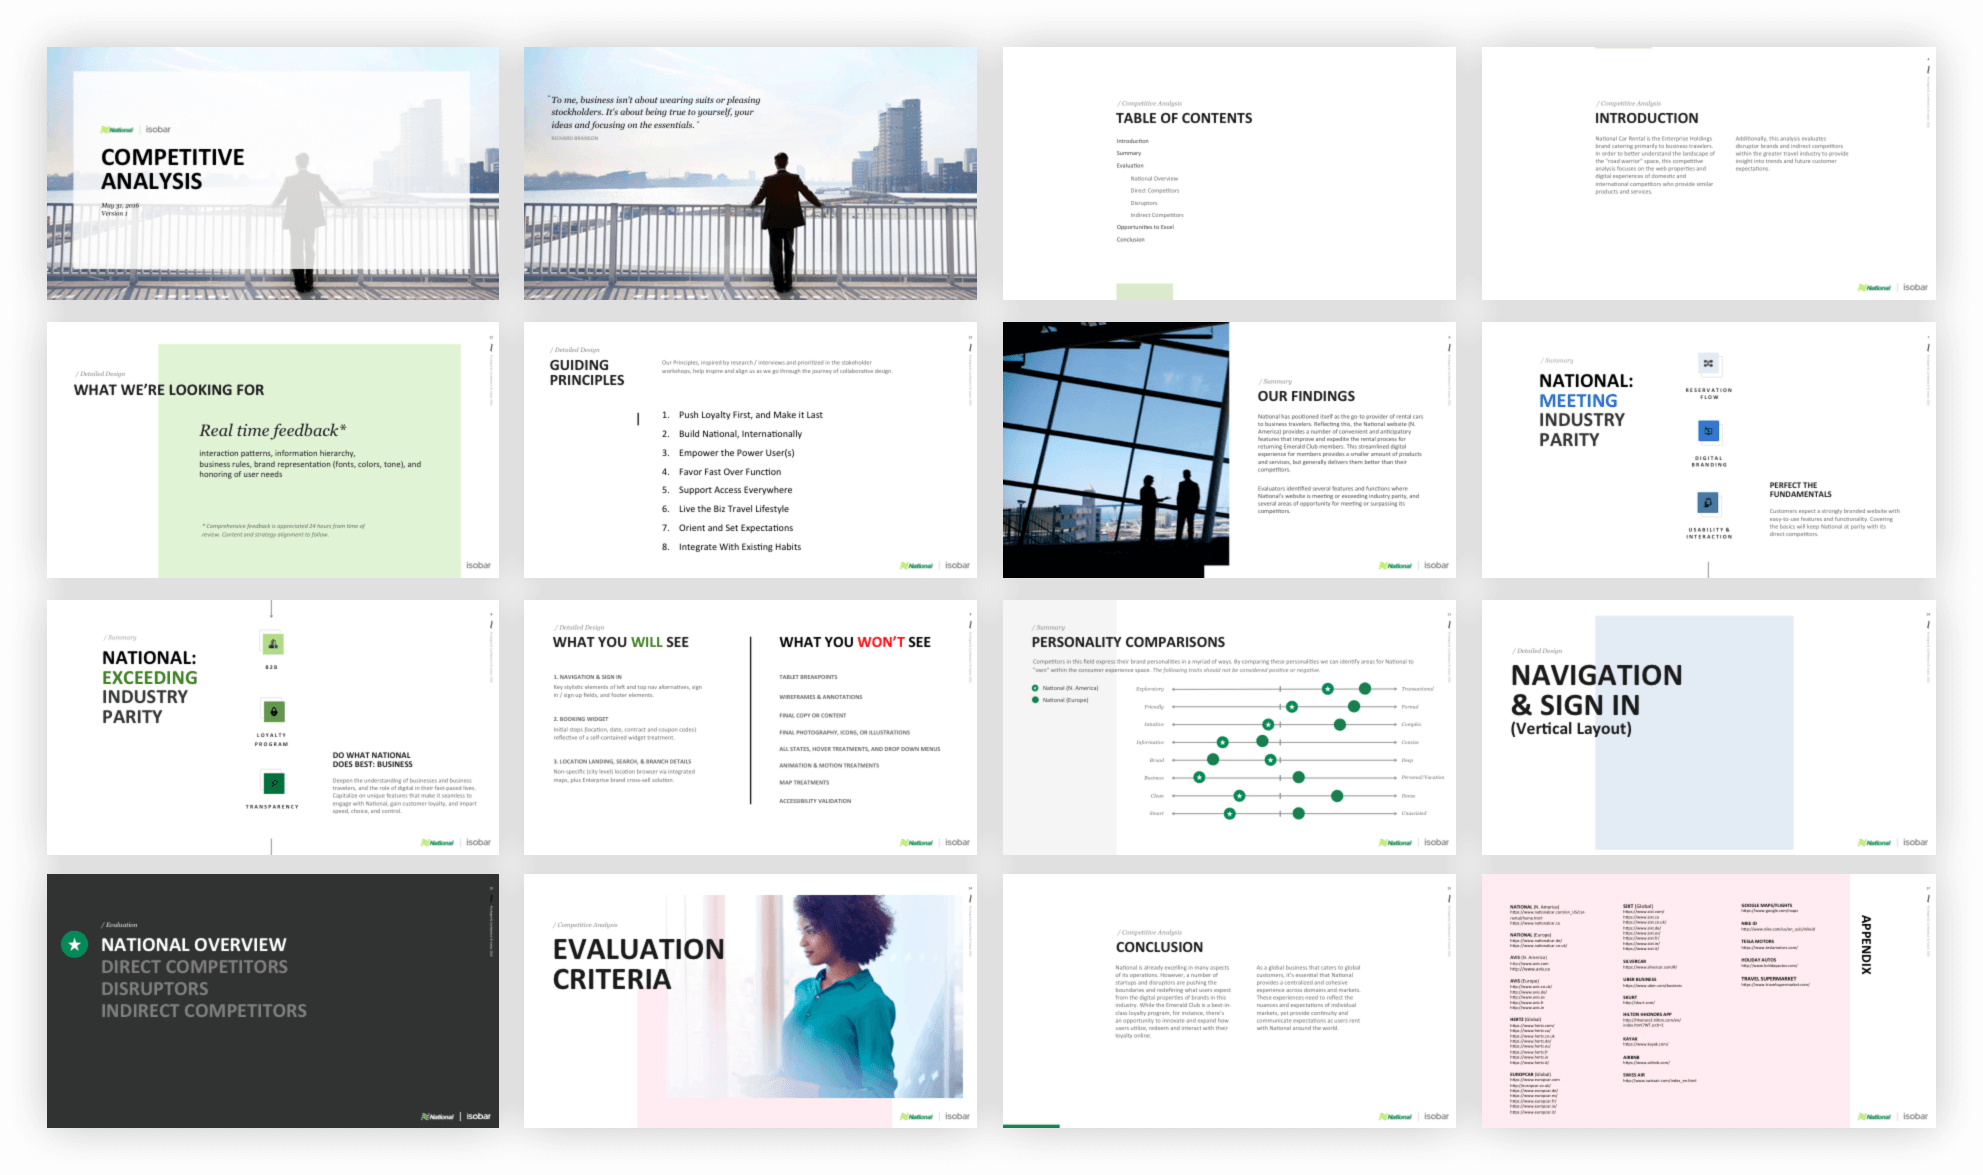Viewport: 1983px width, 1175px height.
Task: Select the Evaluation Criteria slide
Action: click(750, 1001)
